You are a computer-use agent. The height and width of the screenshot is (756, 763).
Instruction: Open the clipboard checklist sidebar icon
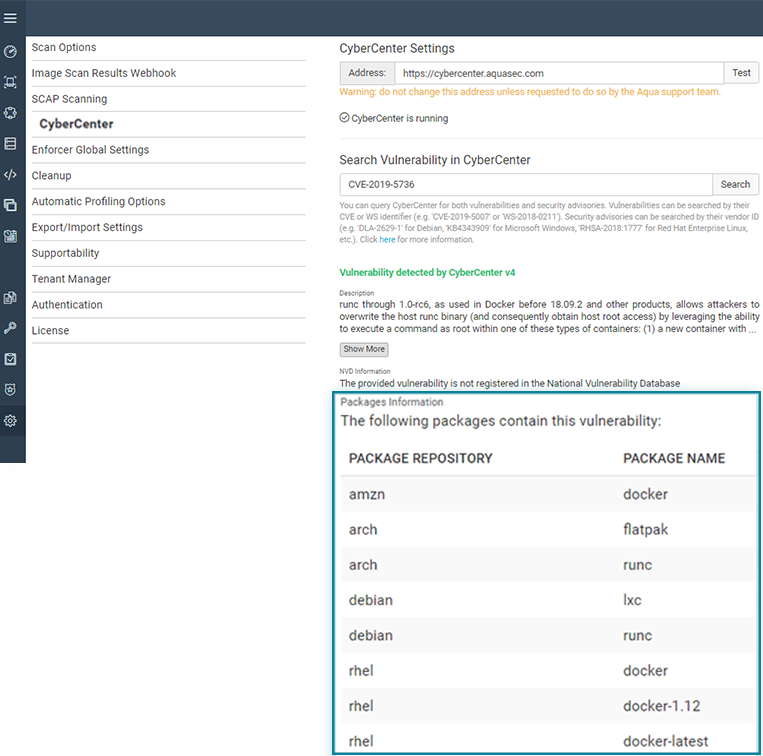10,359
